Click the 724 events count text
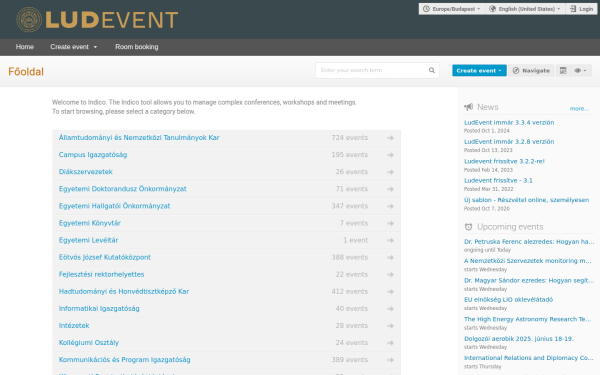600x375 pixels. coord(350,138)
